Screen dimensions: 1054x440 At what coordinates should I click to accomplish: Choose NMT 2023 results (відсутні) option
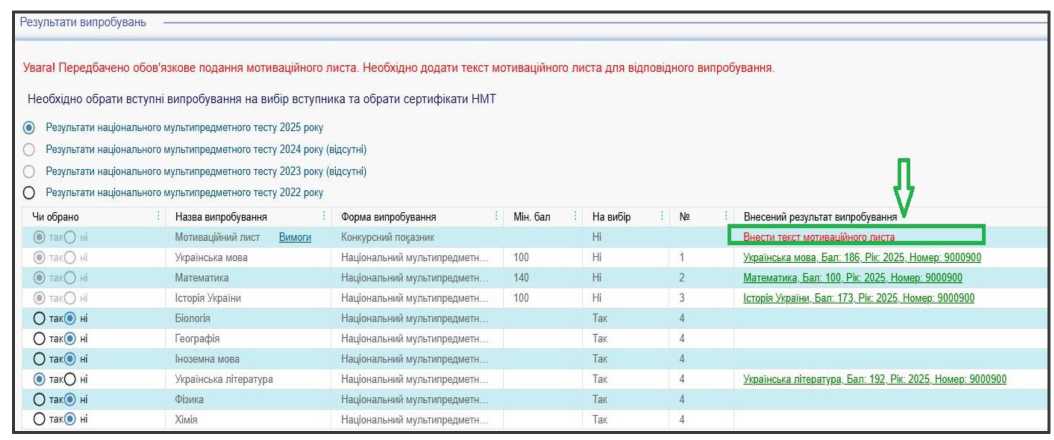click(x=29, y=171)
